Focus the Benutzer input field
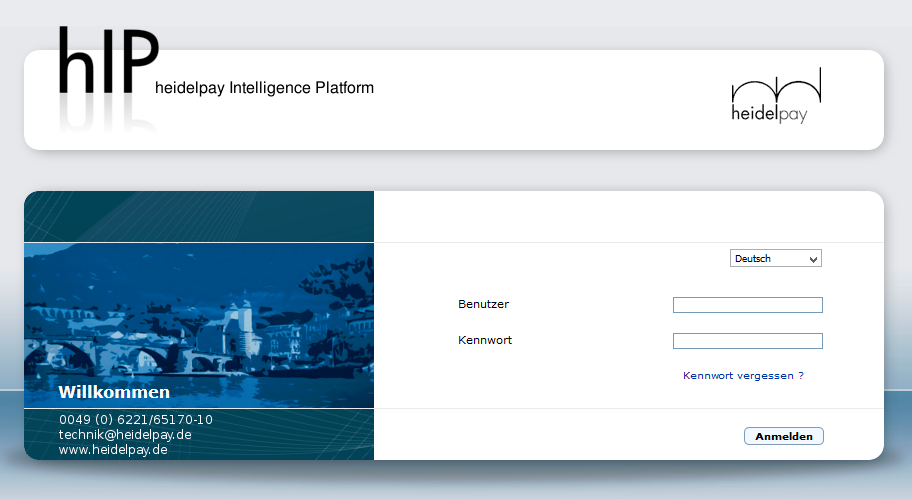The image size is (912, 499). (x=747, y=305)
